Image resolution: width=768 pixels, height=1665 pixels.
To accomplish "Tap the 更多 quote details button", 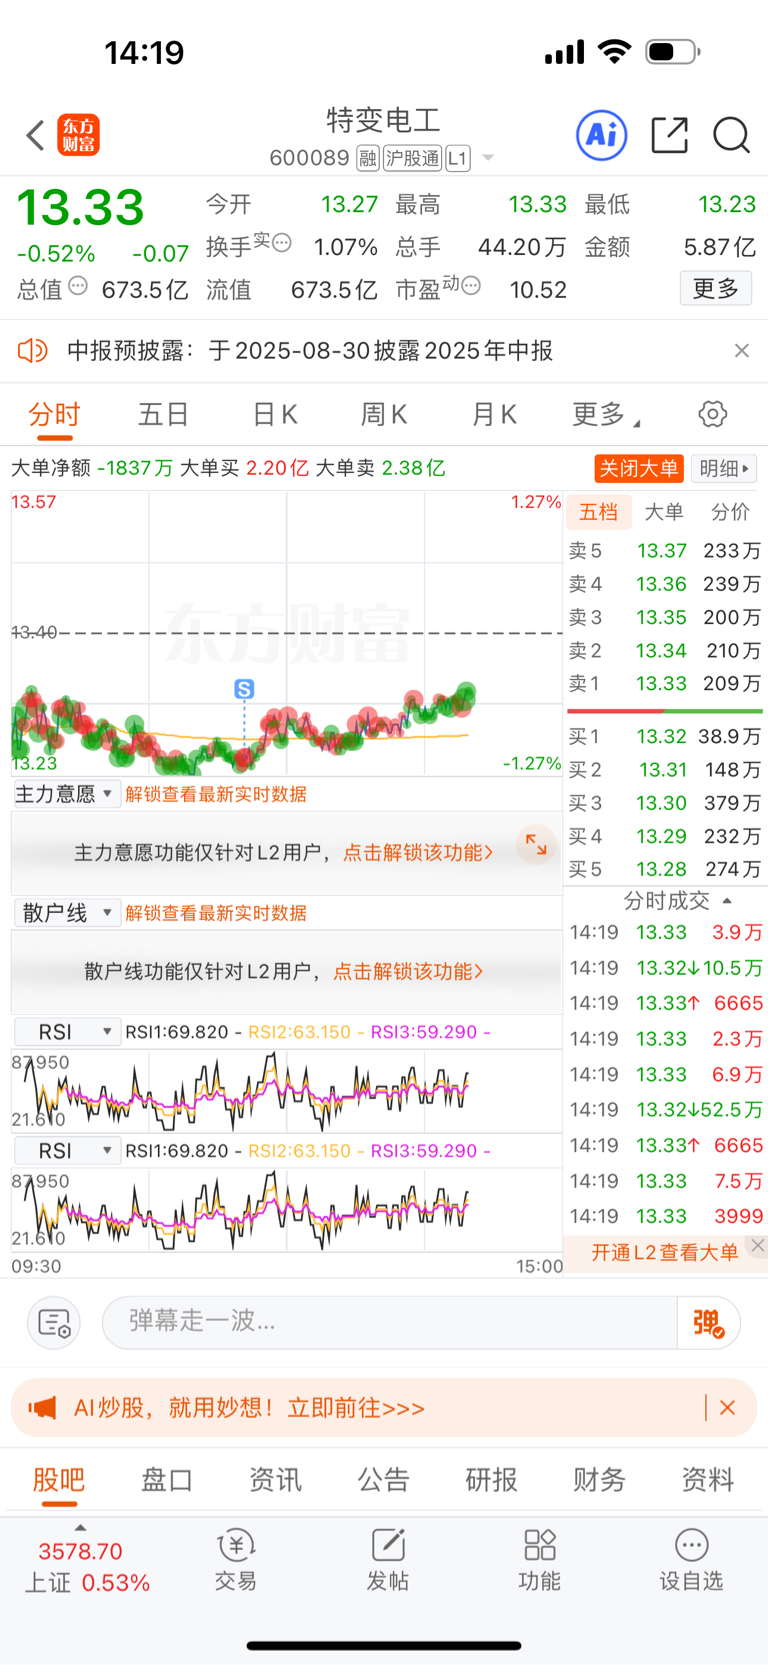I will tap(716, 289).
